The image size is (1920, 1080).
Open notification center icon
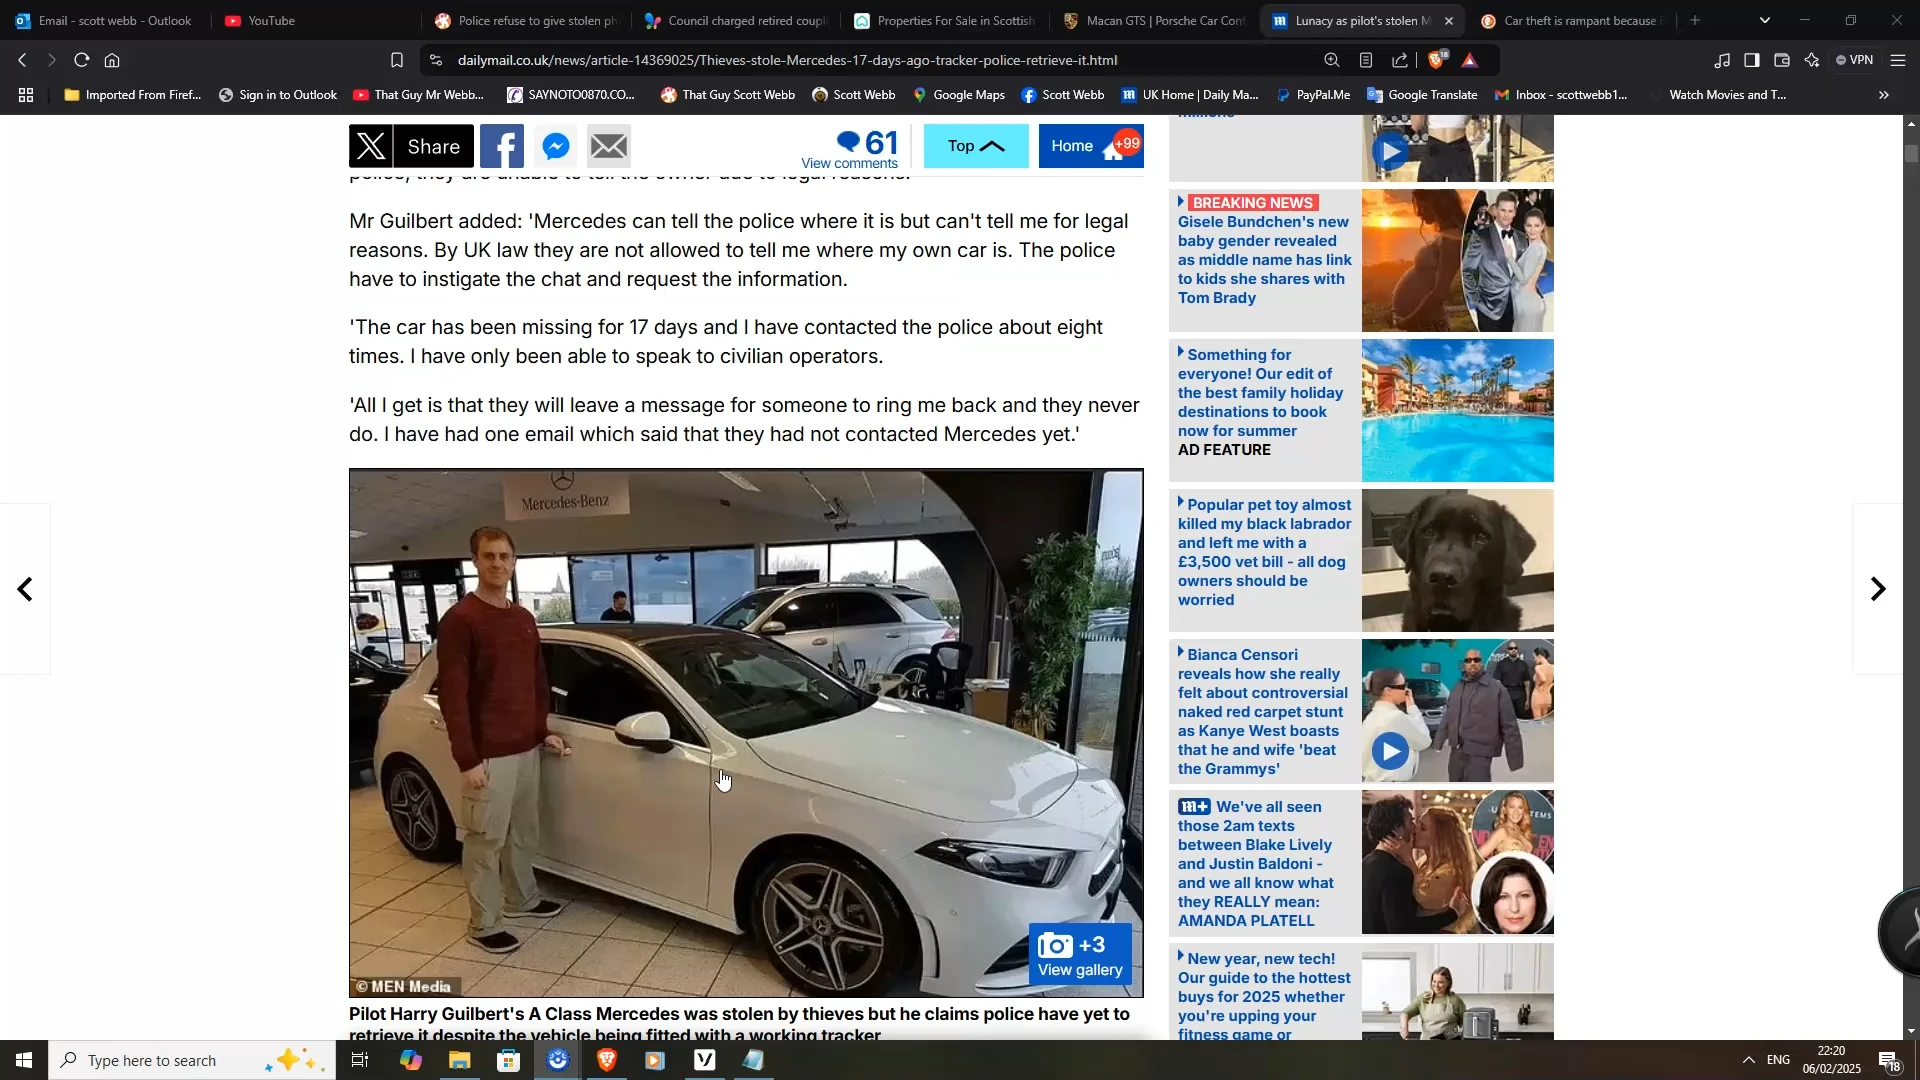1890,1060
